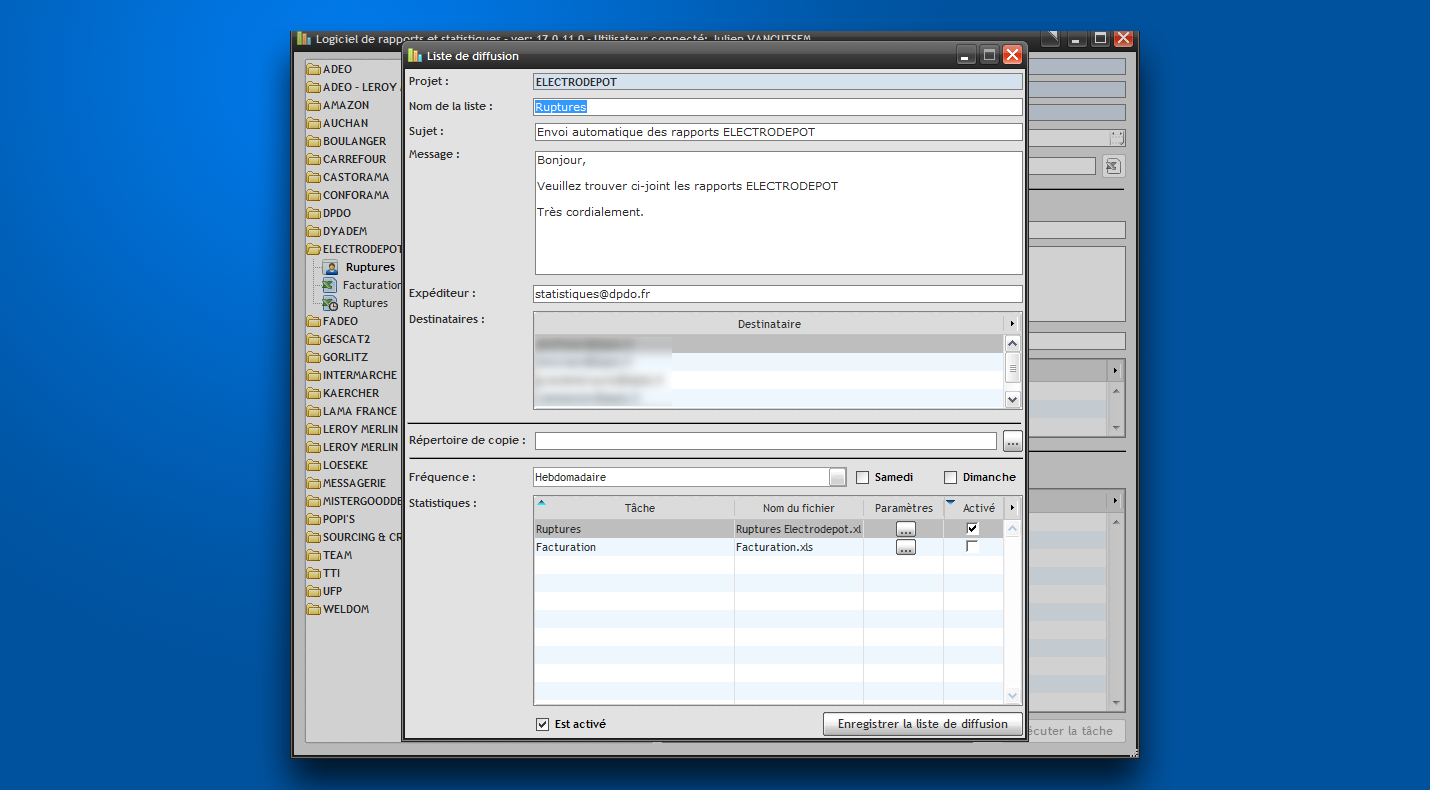This screenshot has width=1430, height=790.
Task: Select the MESSAGERIE tree item
Action: [x=354, y=483]
